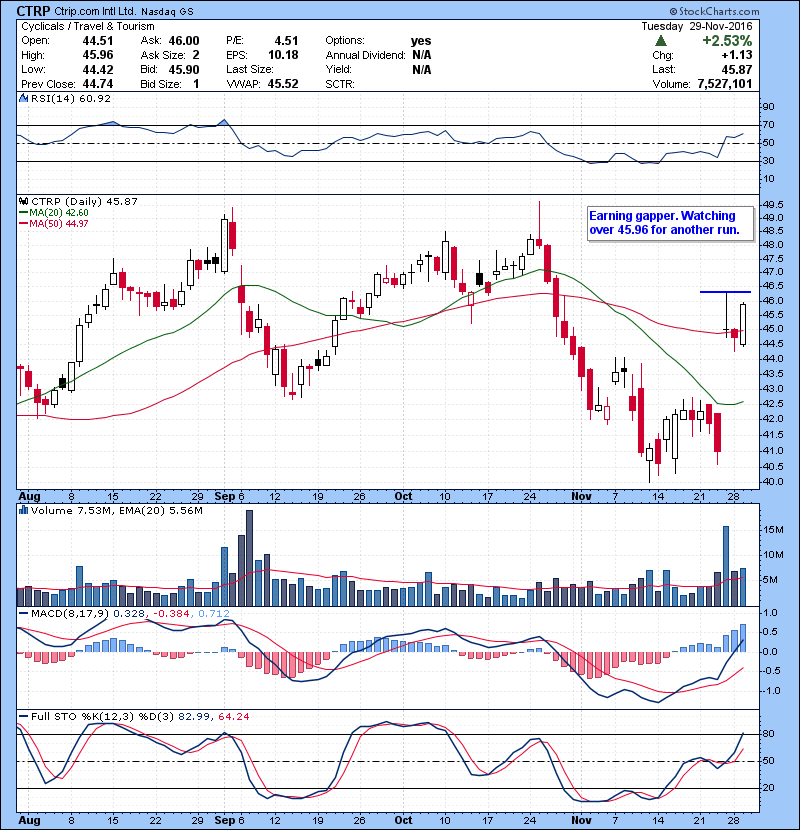
Task: Click the candlestick icon before CTRP (Daily)
Action: (x=23, y=202)
